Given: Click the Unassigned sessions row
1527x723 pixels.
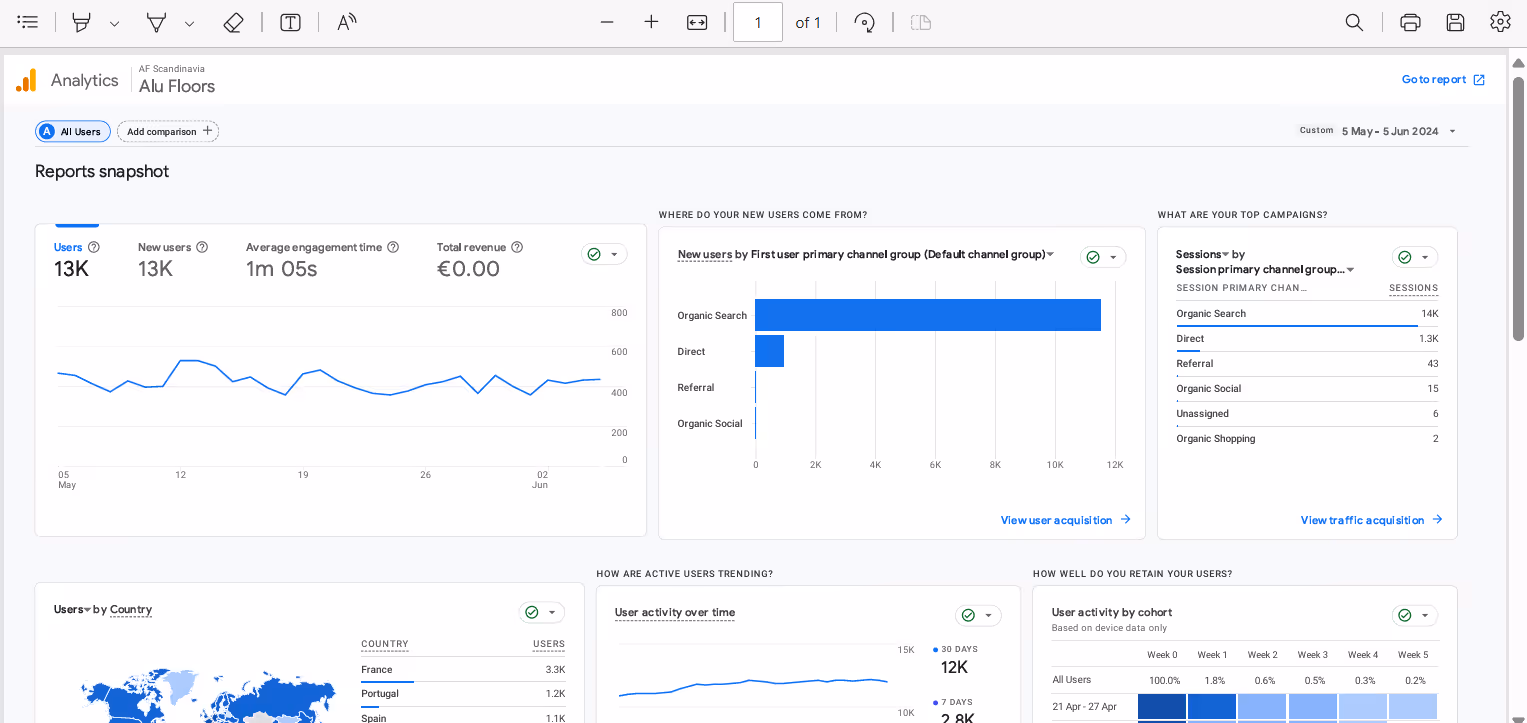Looking at the screenshot, I should (1307, 414).
